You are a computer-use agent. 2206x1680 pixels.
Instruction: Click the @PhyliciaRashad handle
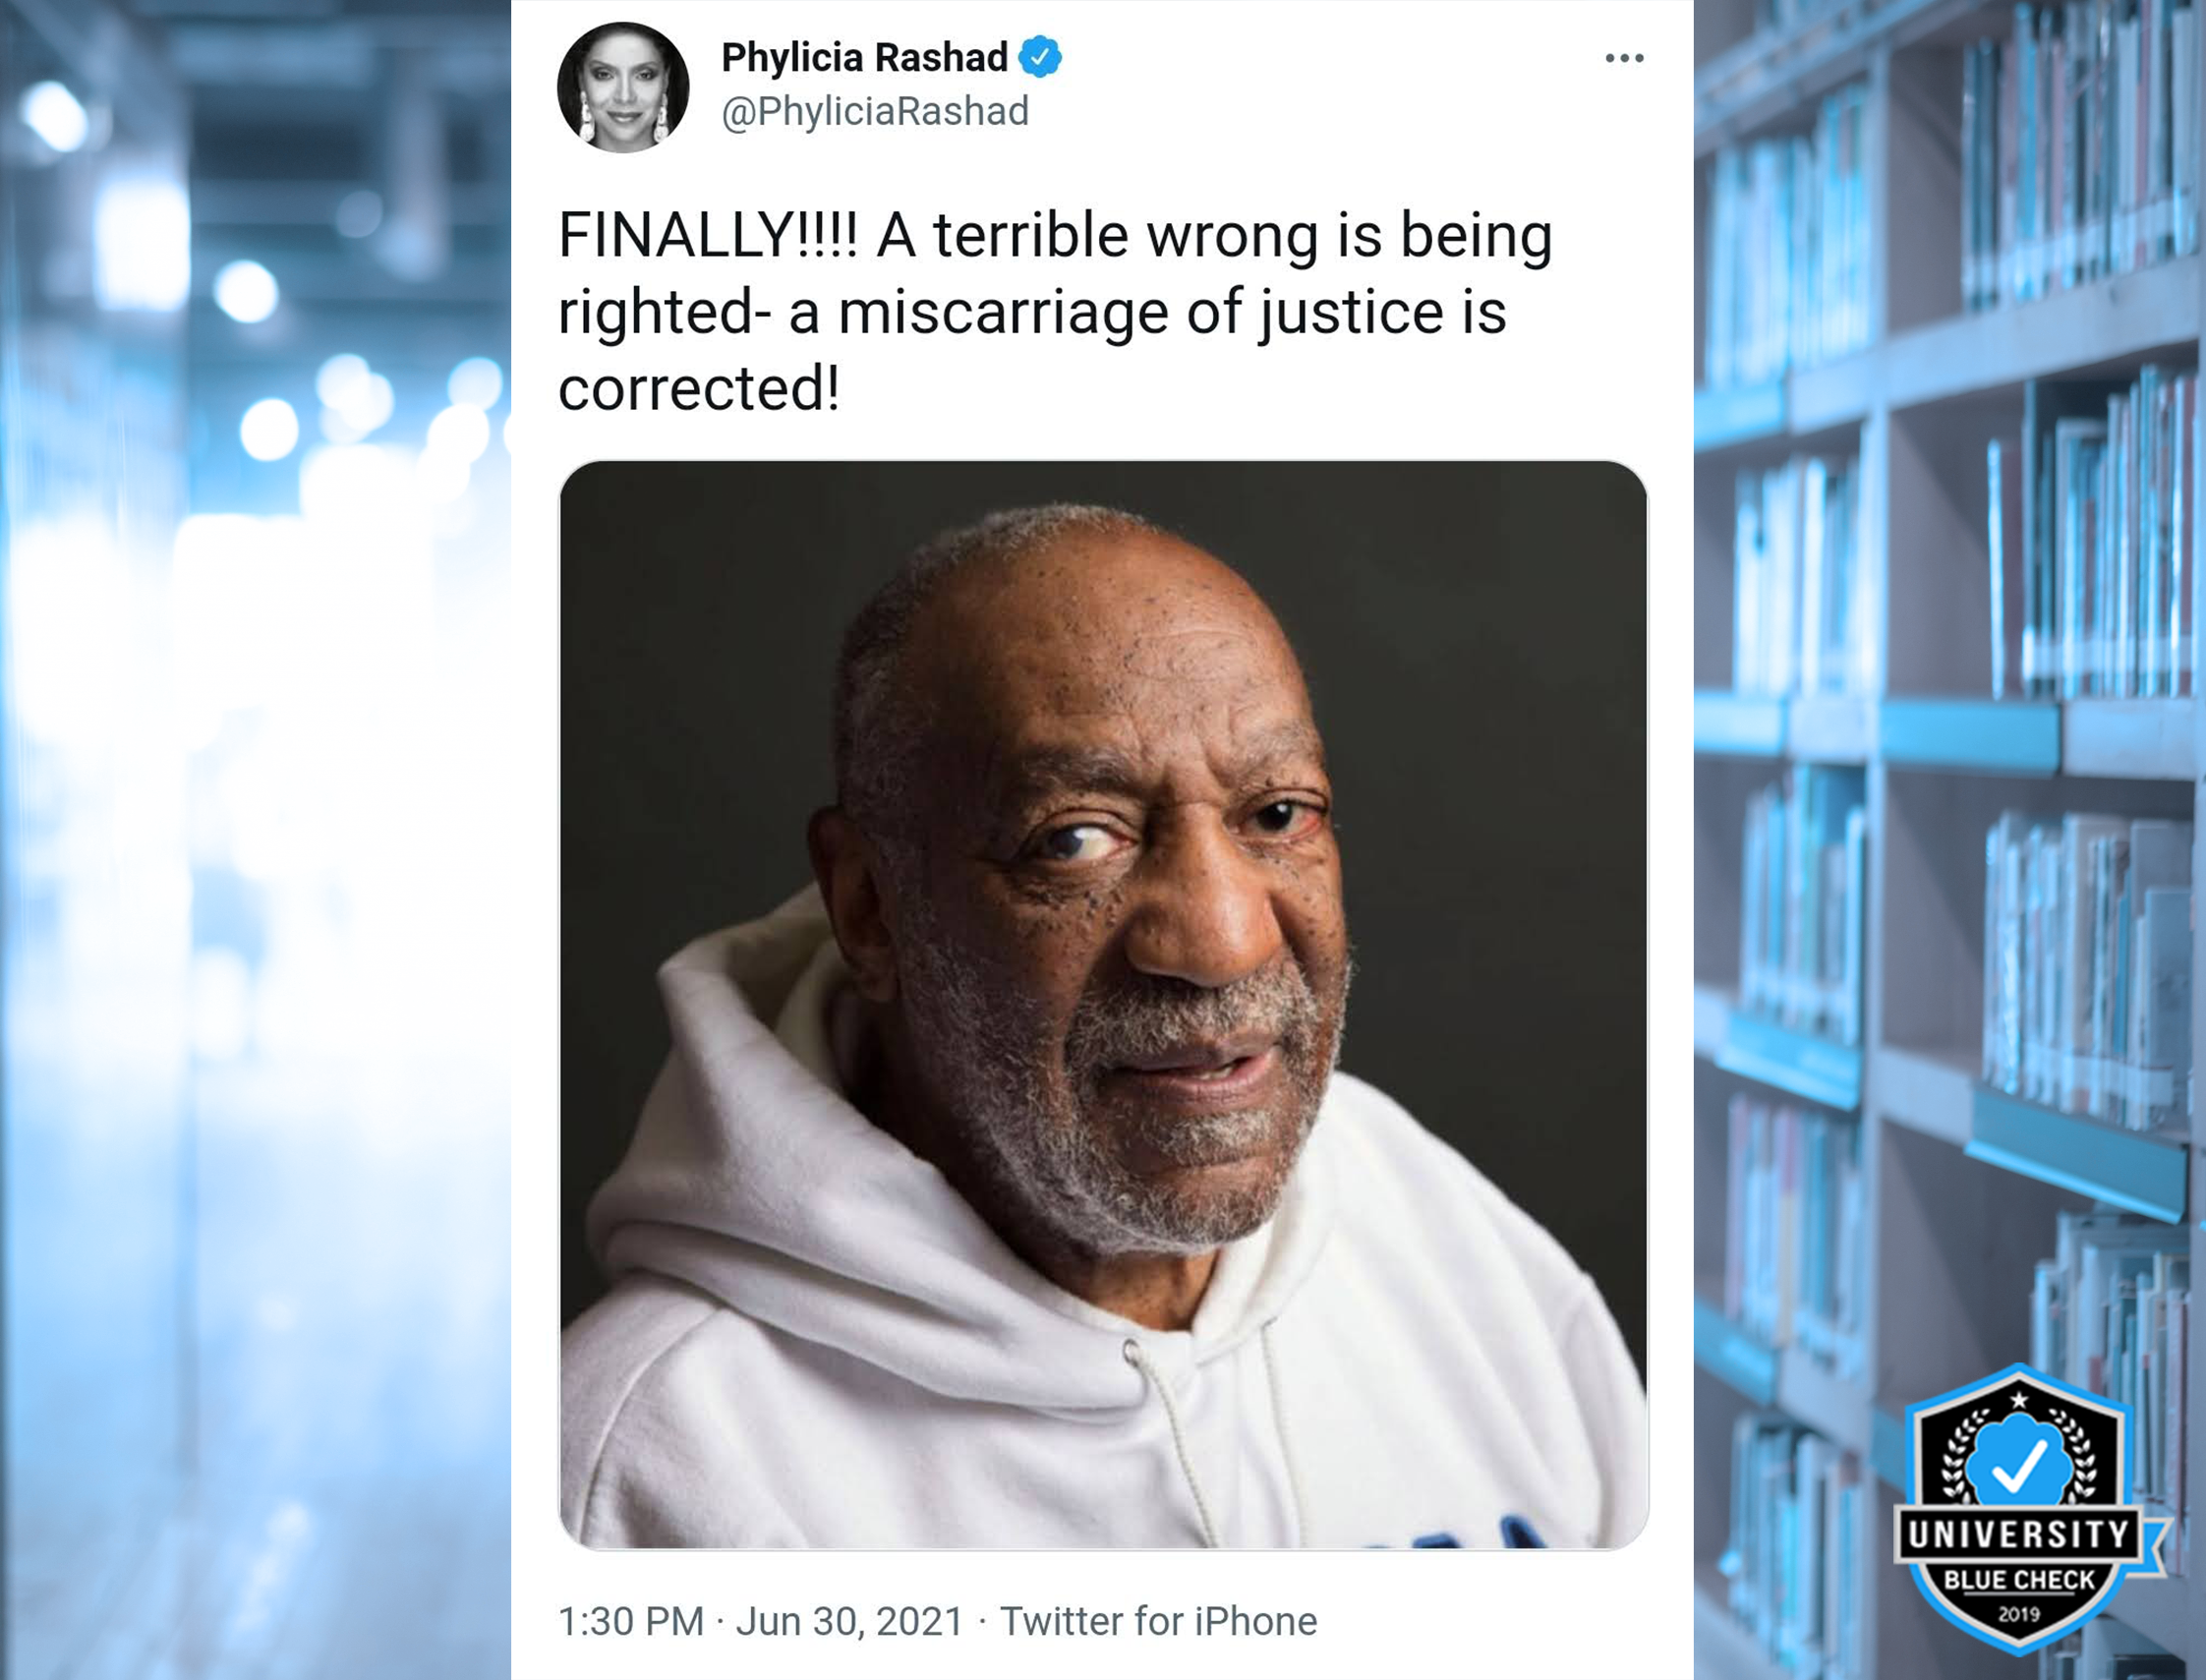[875, 111]
